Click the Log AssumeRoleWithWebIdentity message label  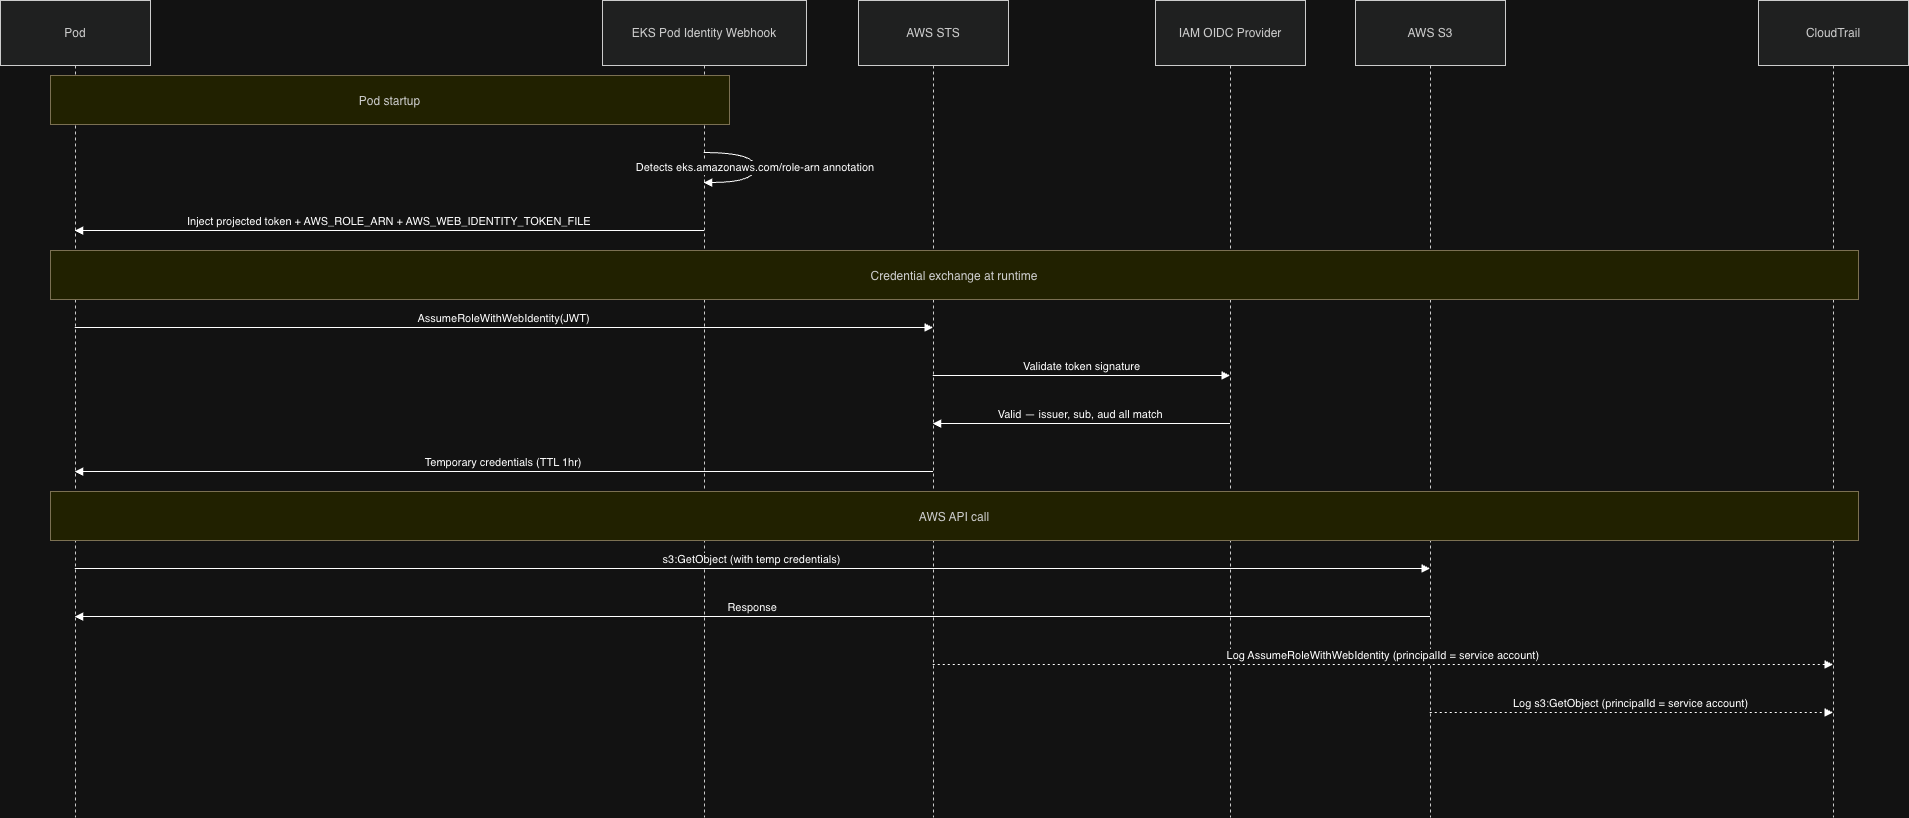click(1382, 655)
